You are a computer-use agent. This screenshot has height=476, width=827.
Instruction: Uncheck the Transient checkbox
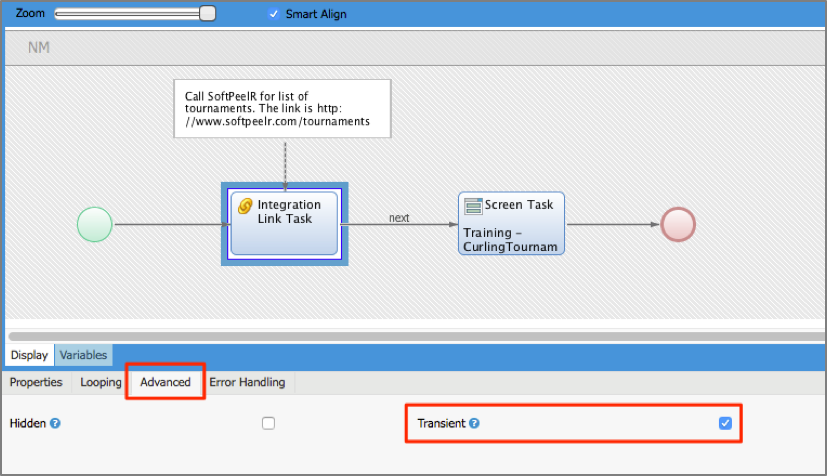tap(725, 423)
